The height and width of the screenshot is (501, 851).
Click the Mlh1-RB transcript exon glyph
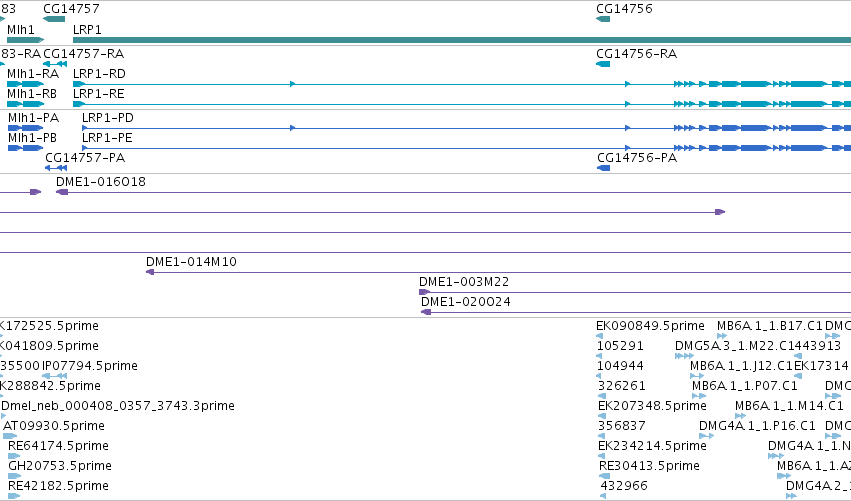click(x=25, y=104)
